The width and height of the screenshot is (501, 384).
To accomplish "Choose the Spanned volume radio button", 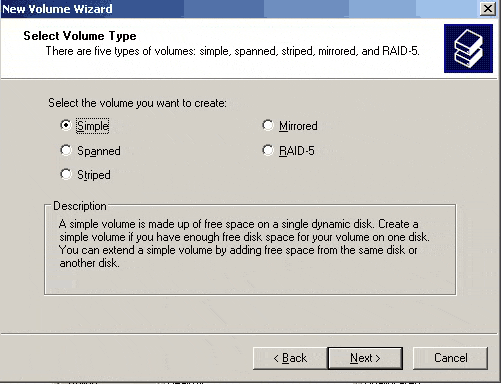I will pyautogui.click(x=66, y=150).
